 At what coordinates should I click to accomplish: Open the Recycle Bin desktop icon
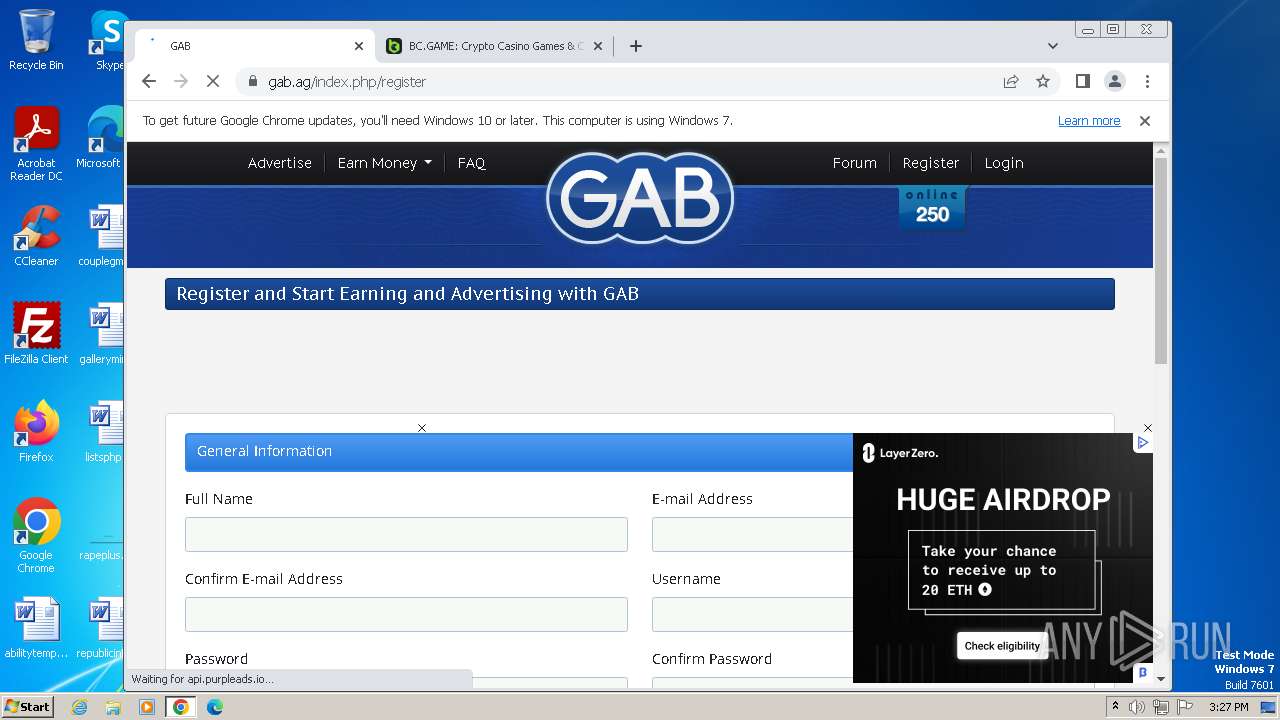(x=36, y=41)
